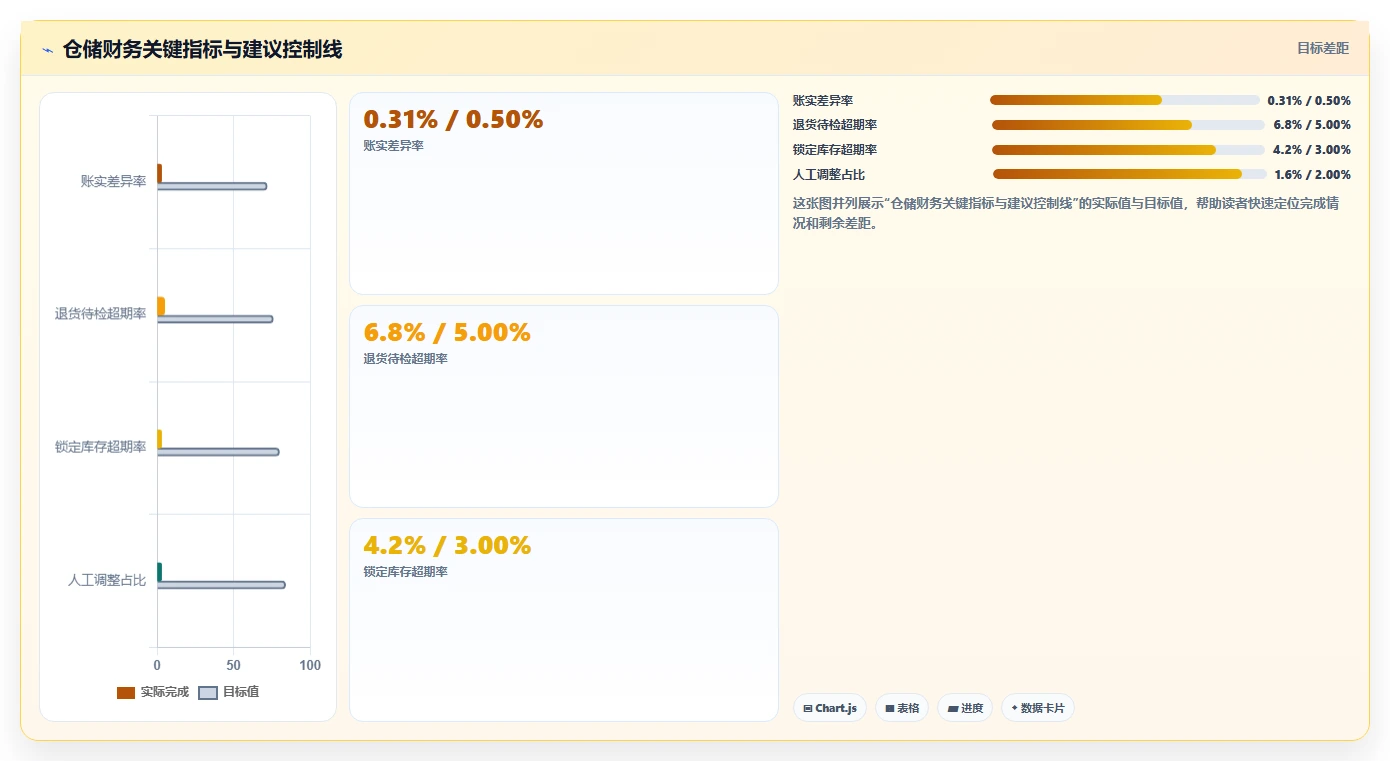Click the 锁定库存超期率 target bar in chart

(218, 452)
